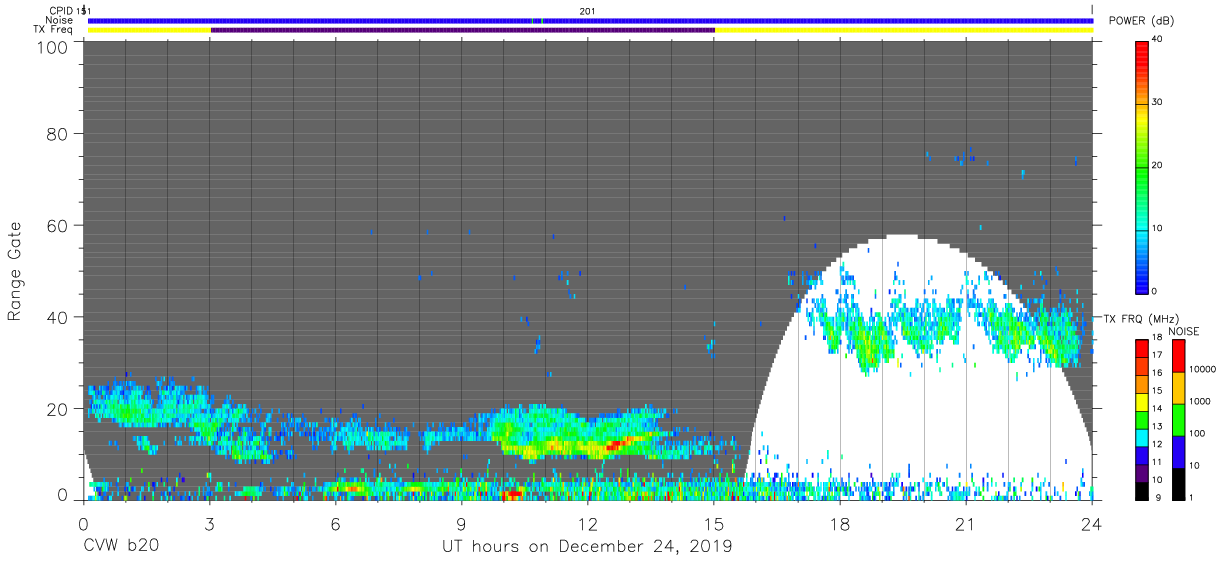
Task: Click the purple segment of the top TX Freq bar
Action: click(463, 30)
